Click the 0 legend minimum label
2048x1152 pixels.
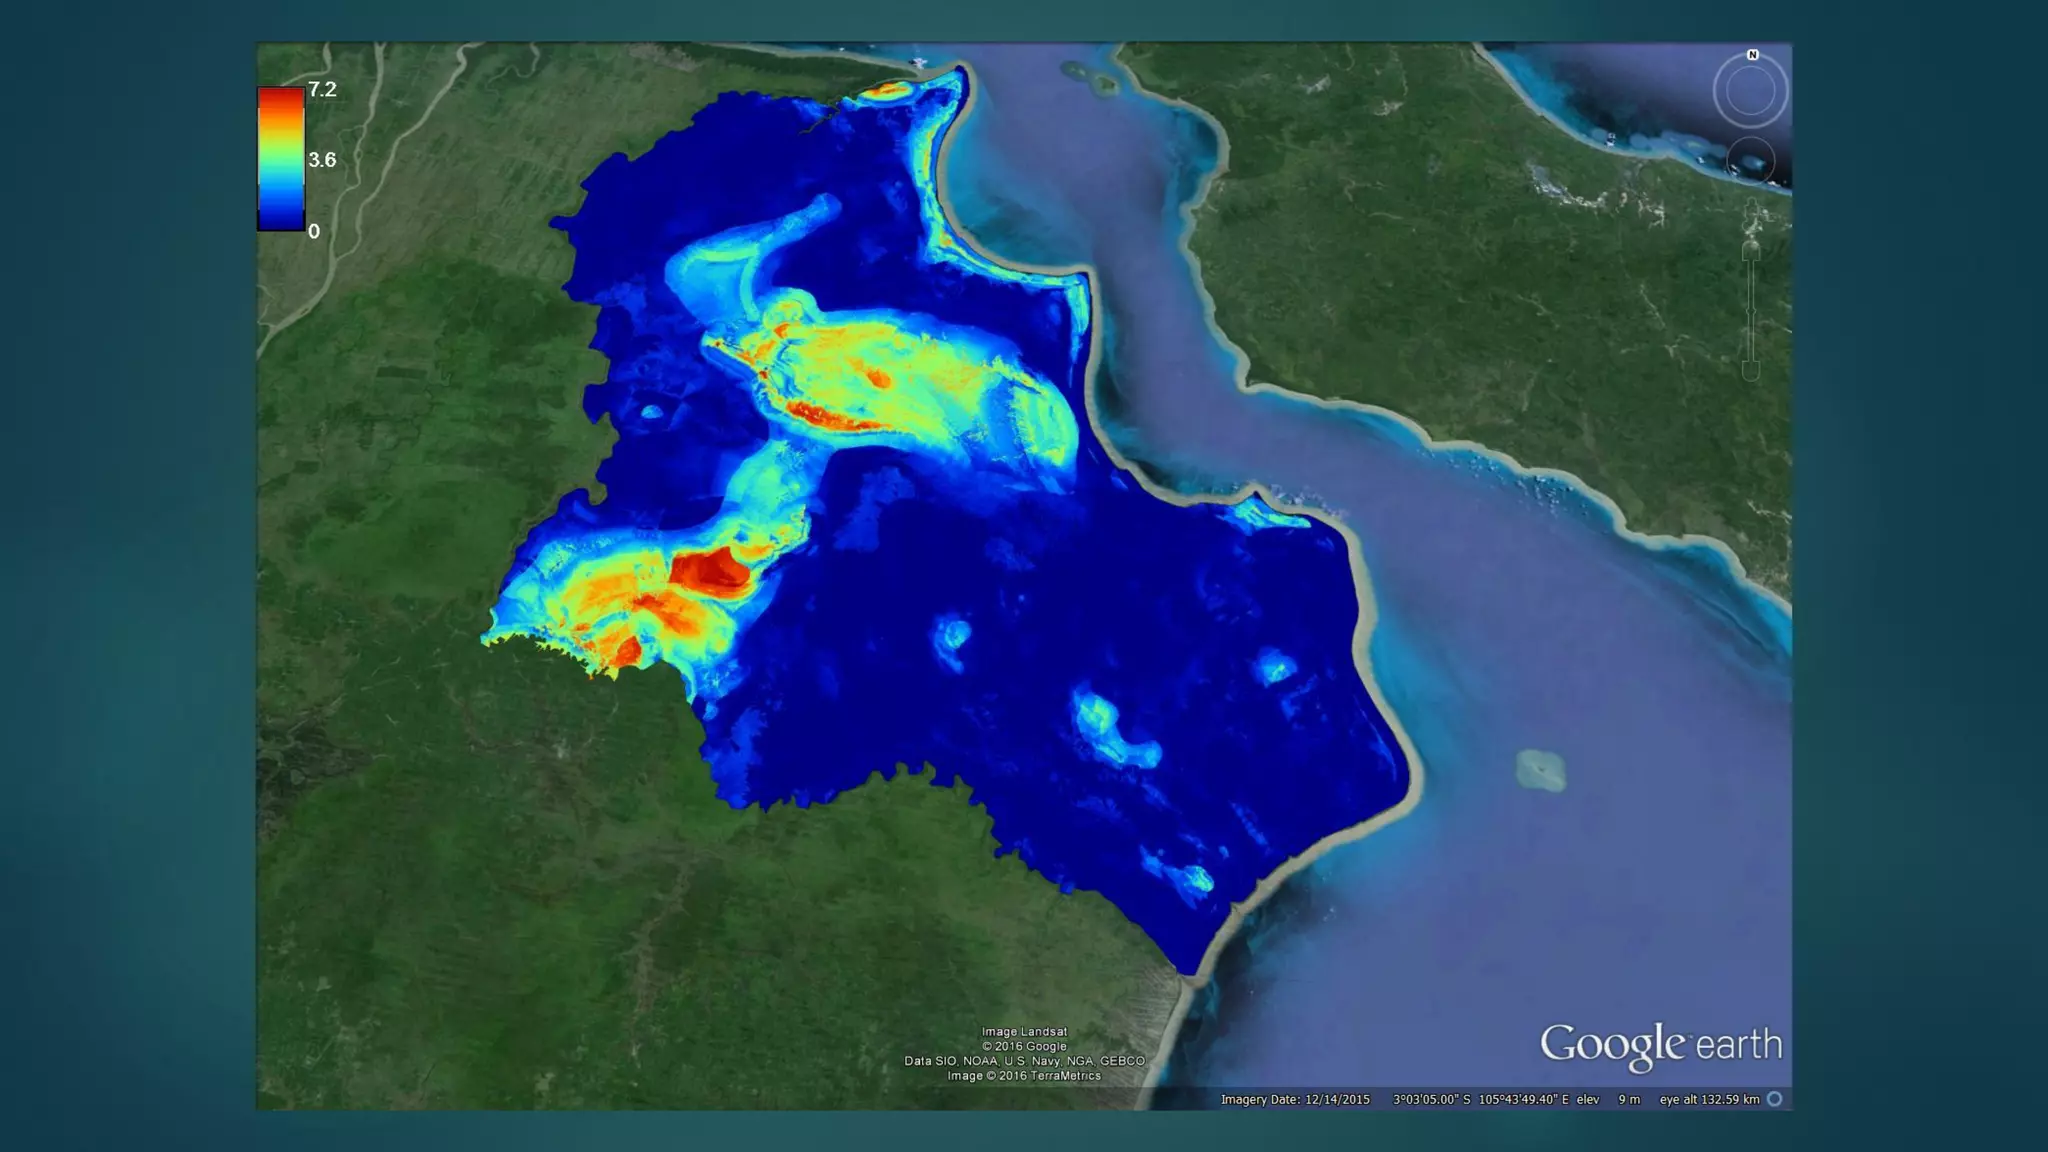pyautogui.click(x=314, y=231)
